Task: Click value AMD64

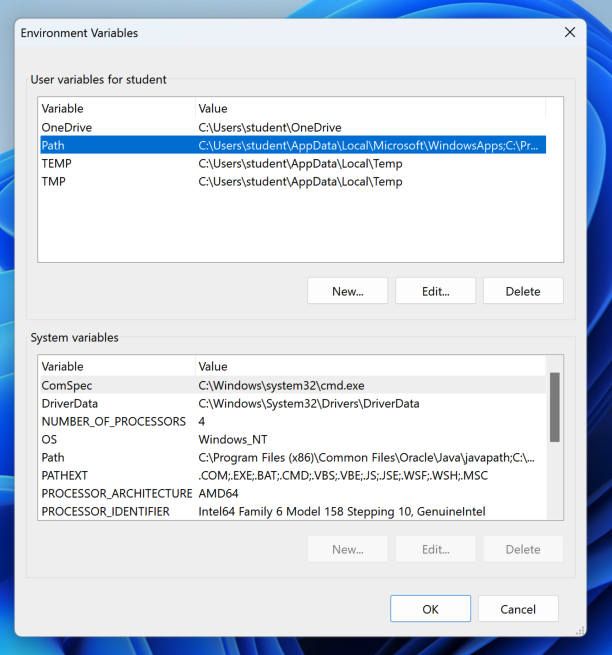Action: [218, 493]
